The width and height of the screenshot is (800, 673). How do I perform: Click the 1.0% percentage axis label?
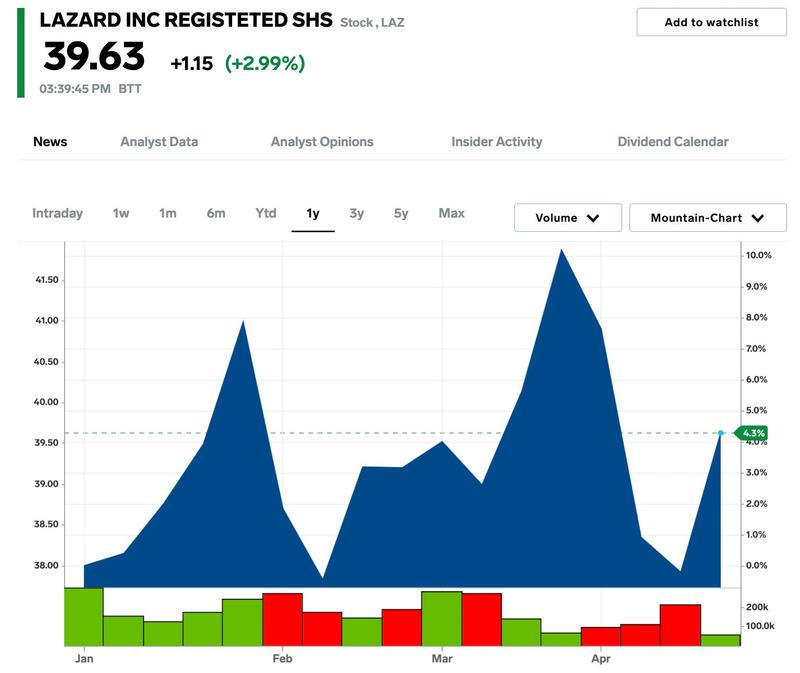[756, 535]
